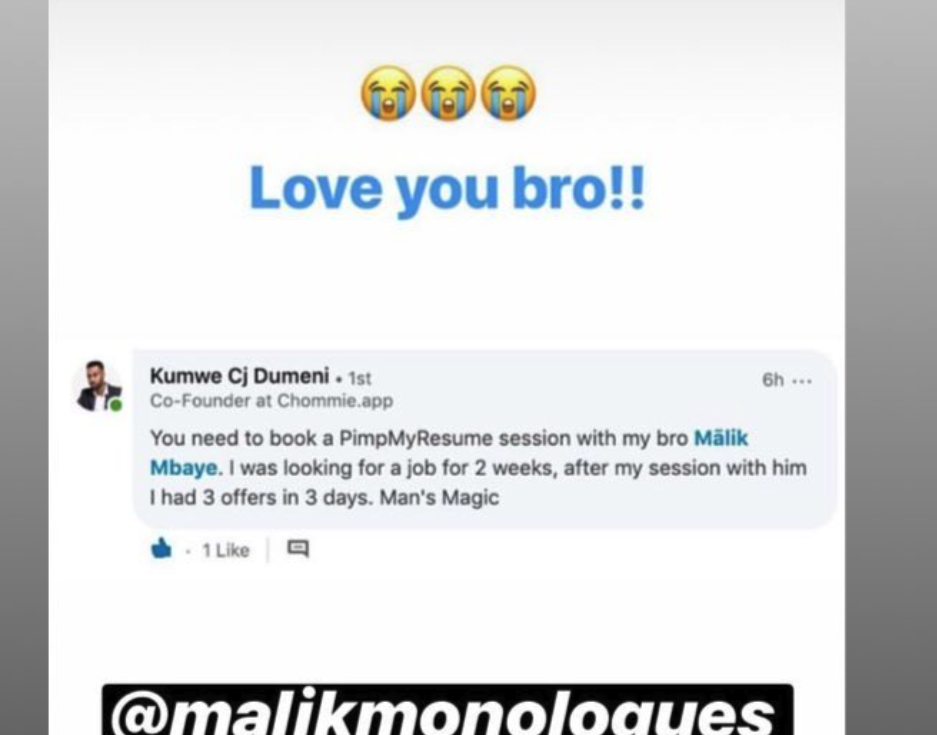Viewport: 937px width, 735px height.
Task: Click the 1st connection degree badge
Action: [x=360, y=378]
